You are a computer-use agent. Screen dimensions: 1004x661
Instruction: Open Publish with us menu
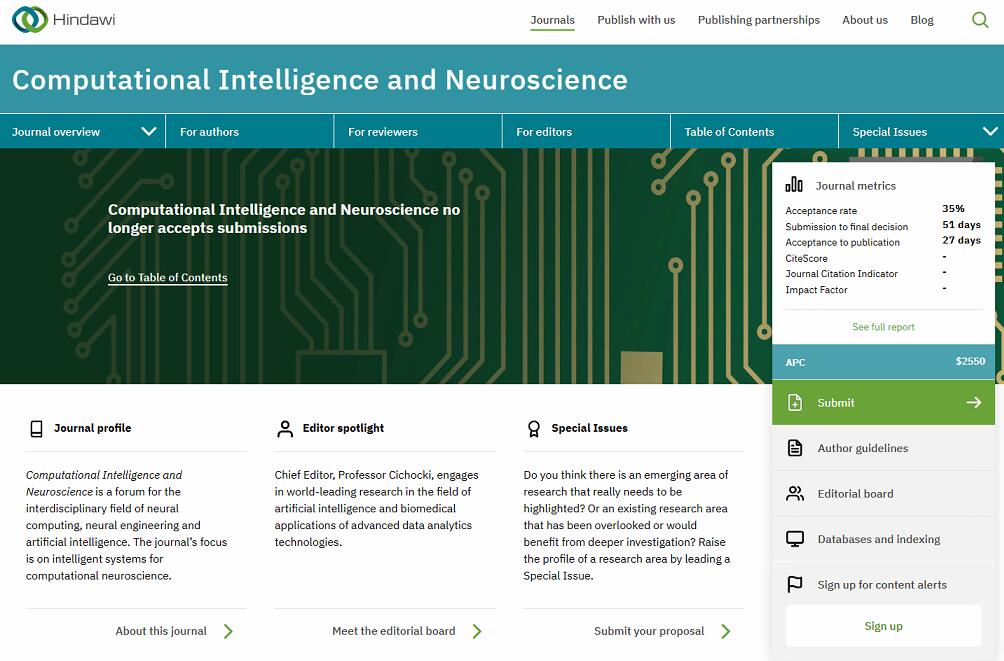tap(636, 20)
